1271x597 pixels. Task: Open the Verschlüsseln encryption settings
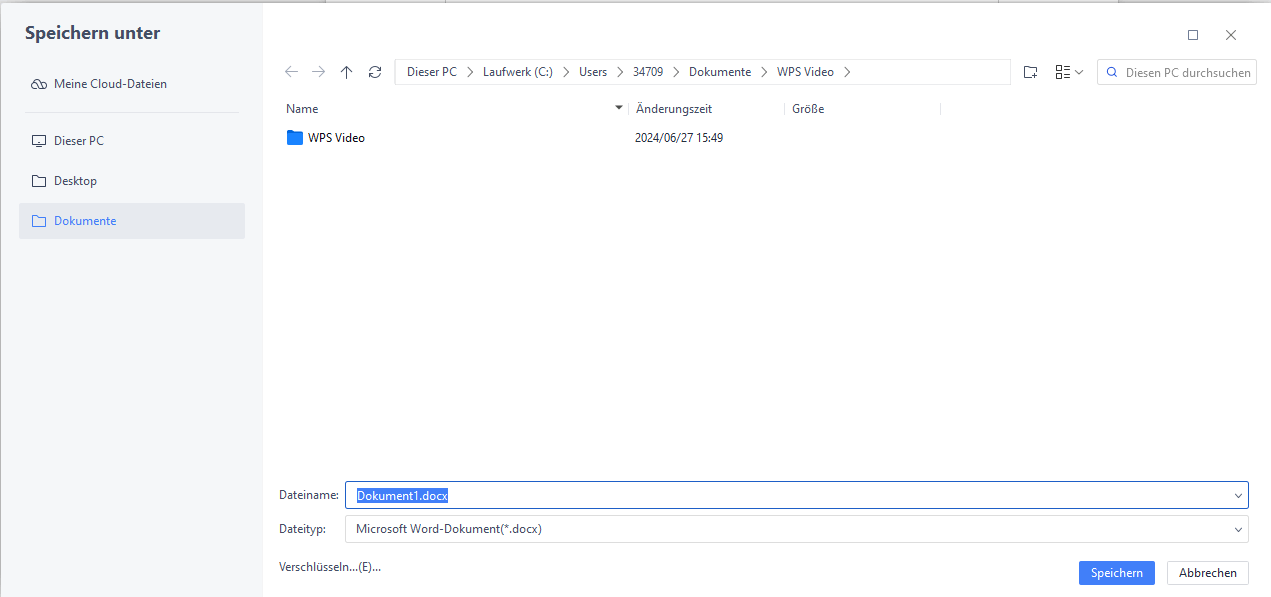329,566
